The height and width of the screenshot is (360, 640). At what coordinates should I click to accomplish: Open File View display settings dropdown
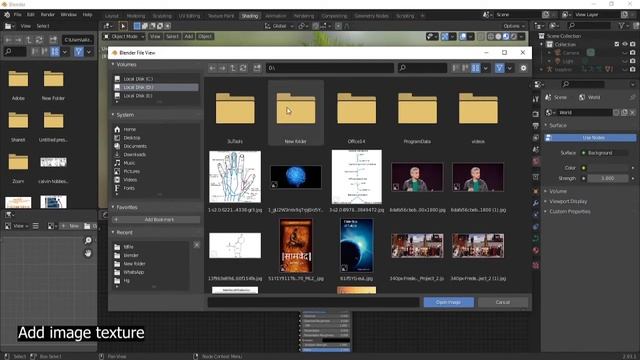[x=485, y=68]
